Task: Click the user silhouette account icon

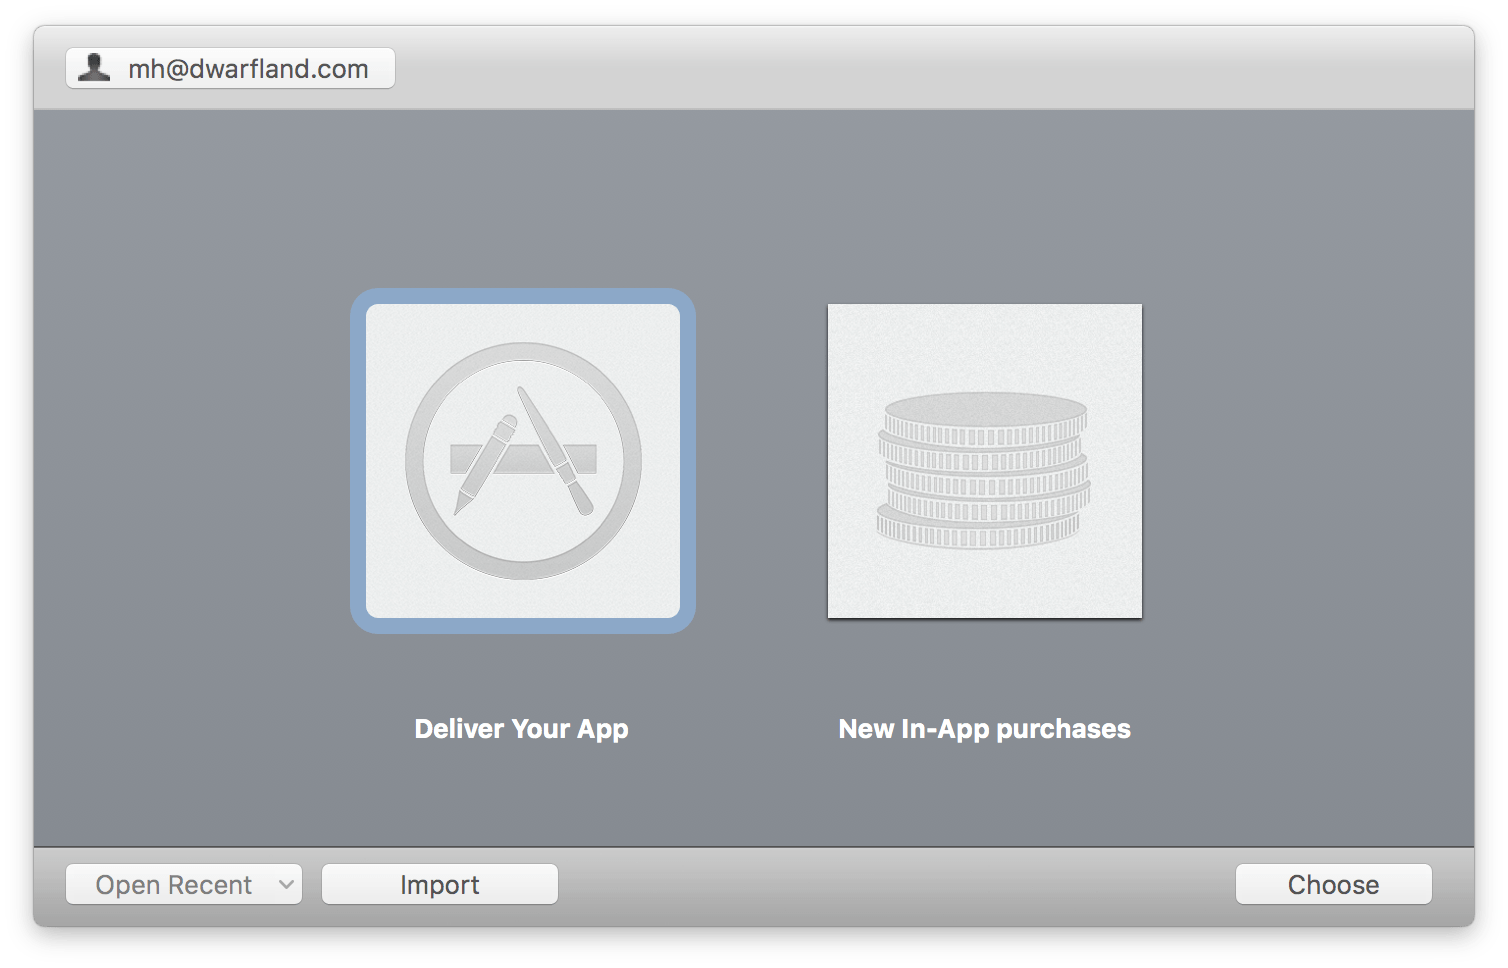Action: point(96,68)
